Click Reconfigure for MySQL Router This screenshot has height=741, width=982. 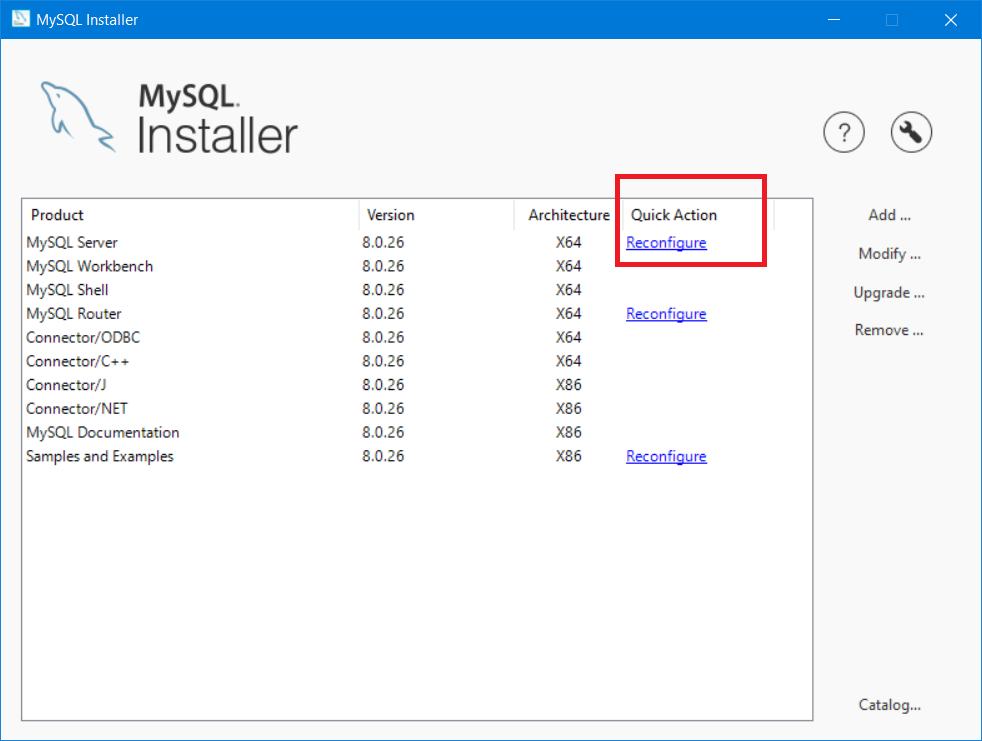tap(666, 314)
